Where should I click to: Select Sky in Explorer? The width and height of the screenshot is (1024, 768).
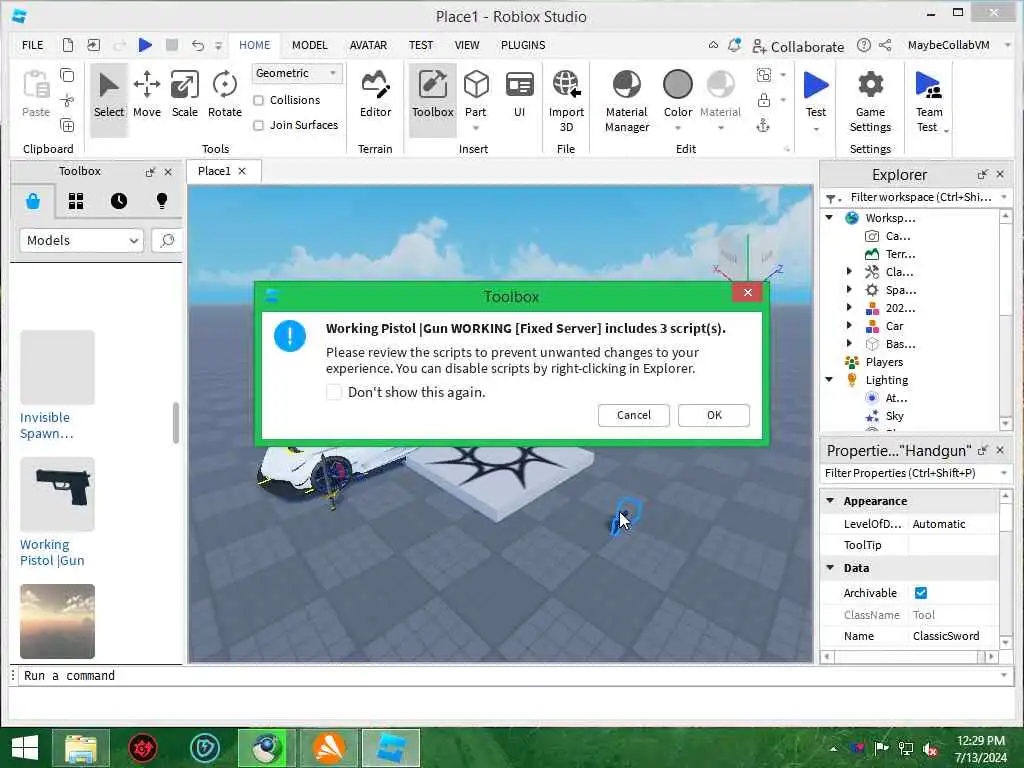point(894,416)
